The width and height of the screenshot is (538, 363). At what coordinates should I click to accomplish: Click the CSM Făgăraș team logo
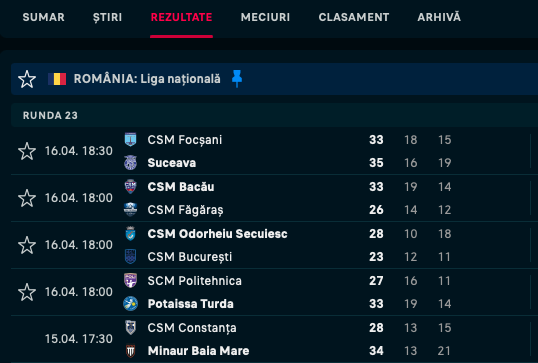[130, 210]
